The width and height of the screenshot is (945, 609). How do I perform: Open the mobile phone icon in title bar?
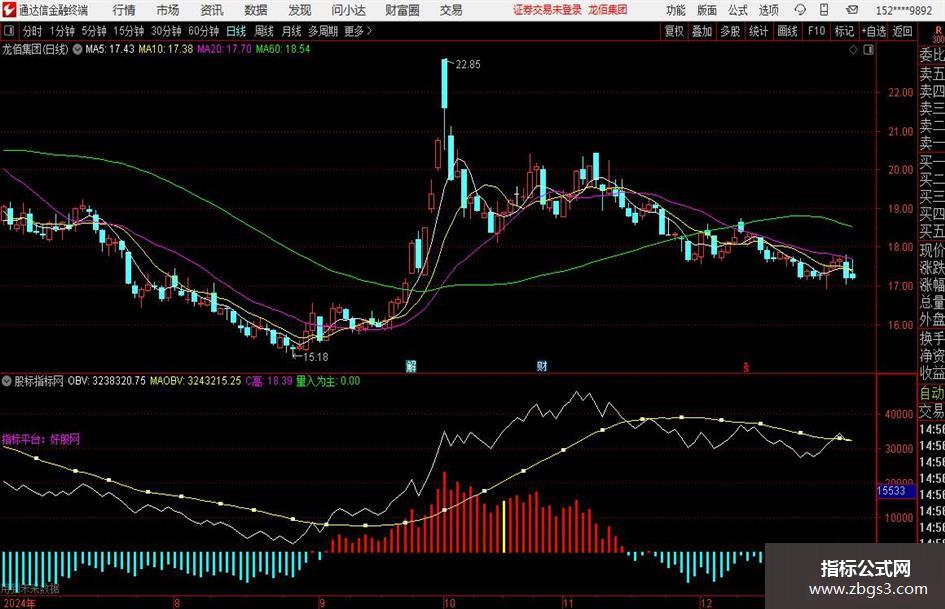824,10
